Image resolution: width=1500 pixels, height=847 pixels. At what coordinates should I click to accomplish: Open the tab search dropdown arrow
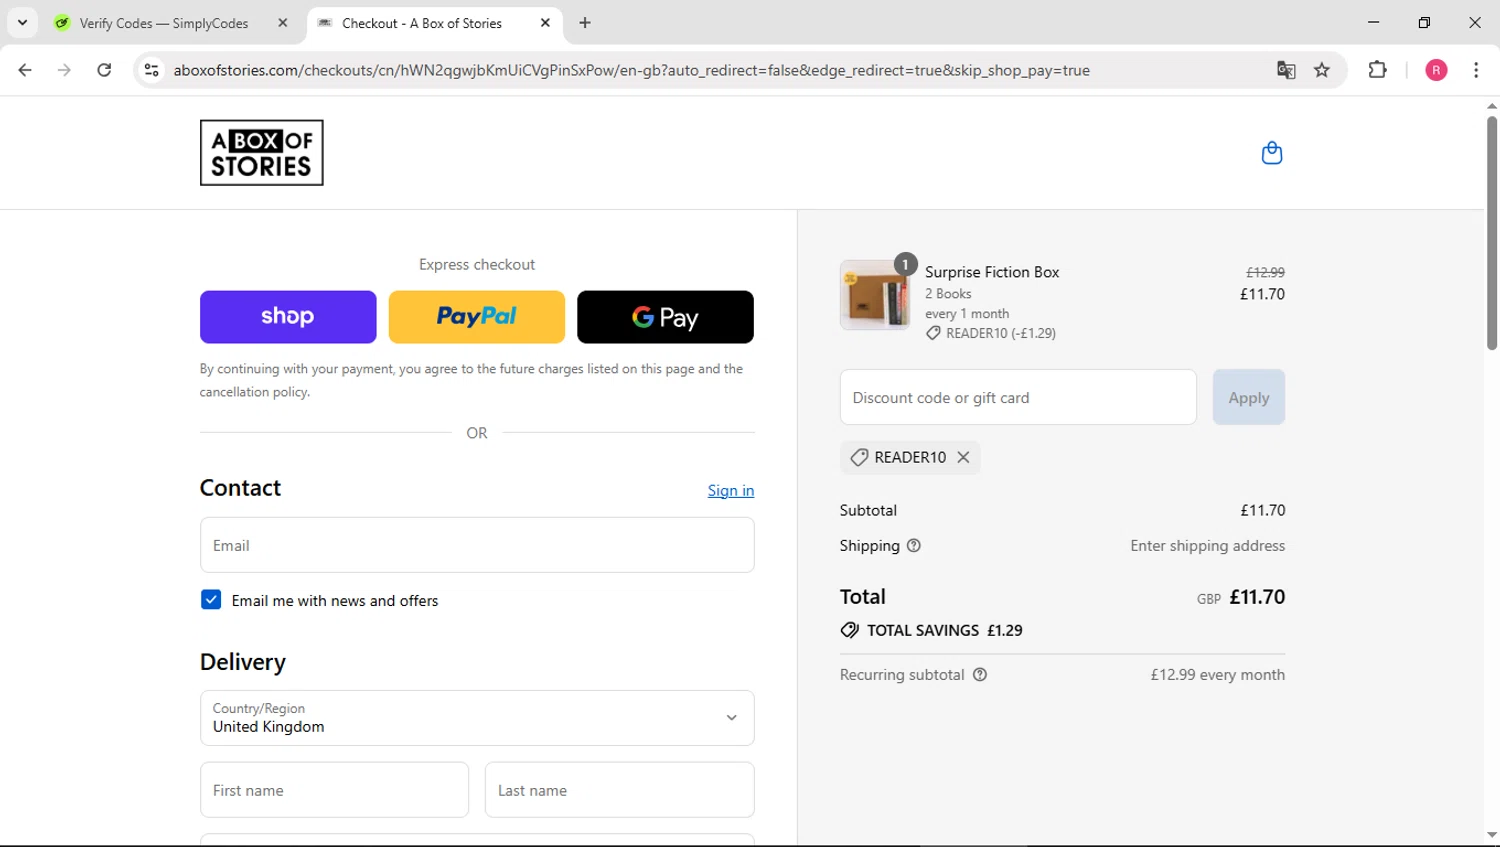[22, 22]
